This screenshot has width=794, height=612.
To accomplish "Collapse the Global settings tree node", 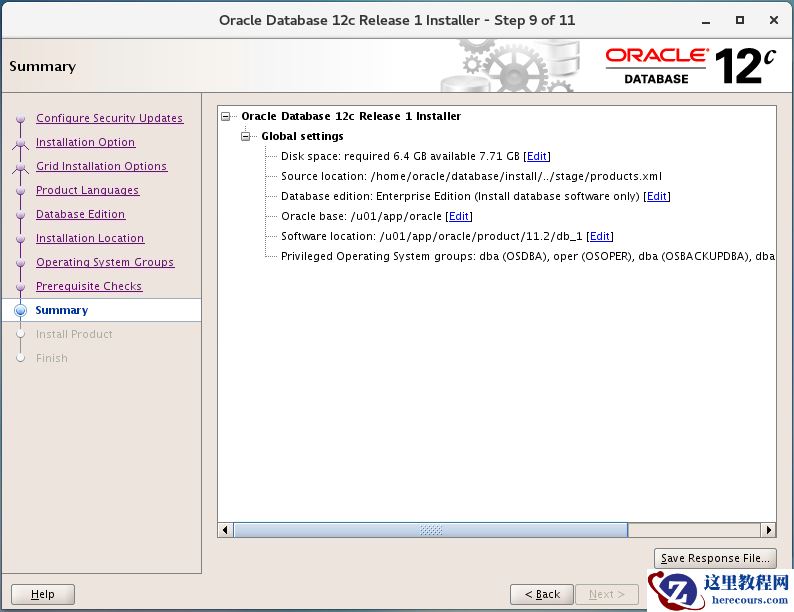I will pyautogui.click(x=246, y=137).
